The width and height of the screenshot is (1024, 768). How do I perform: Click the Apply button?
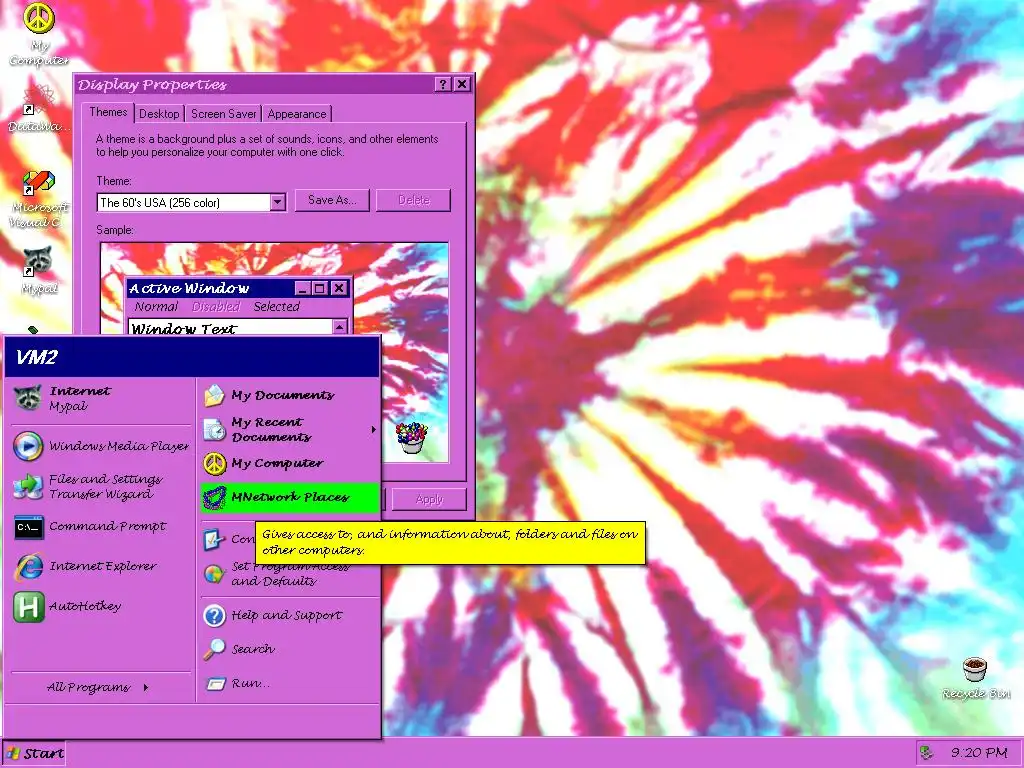tap(429, 499)
